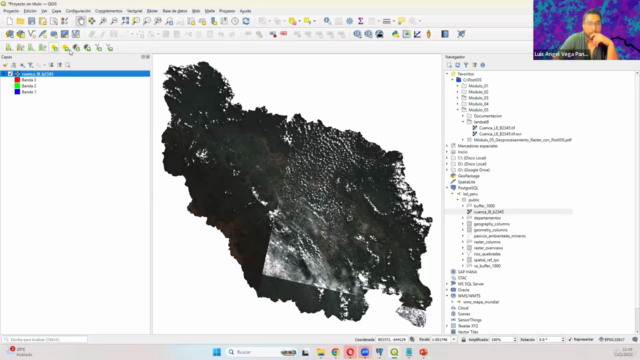Select the rios_quebradas table entry
This screenshot has height=360, width=640.
click(487, 254)
